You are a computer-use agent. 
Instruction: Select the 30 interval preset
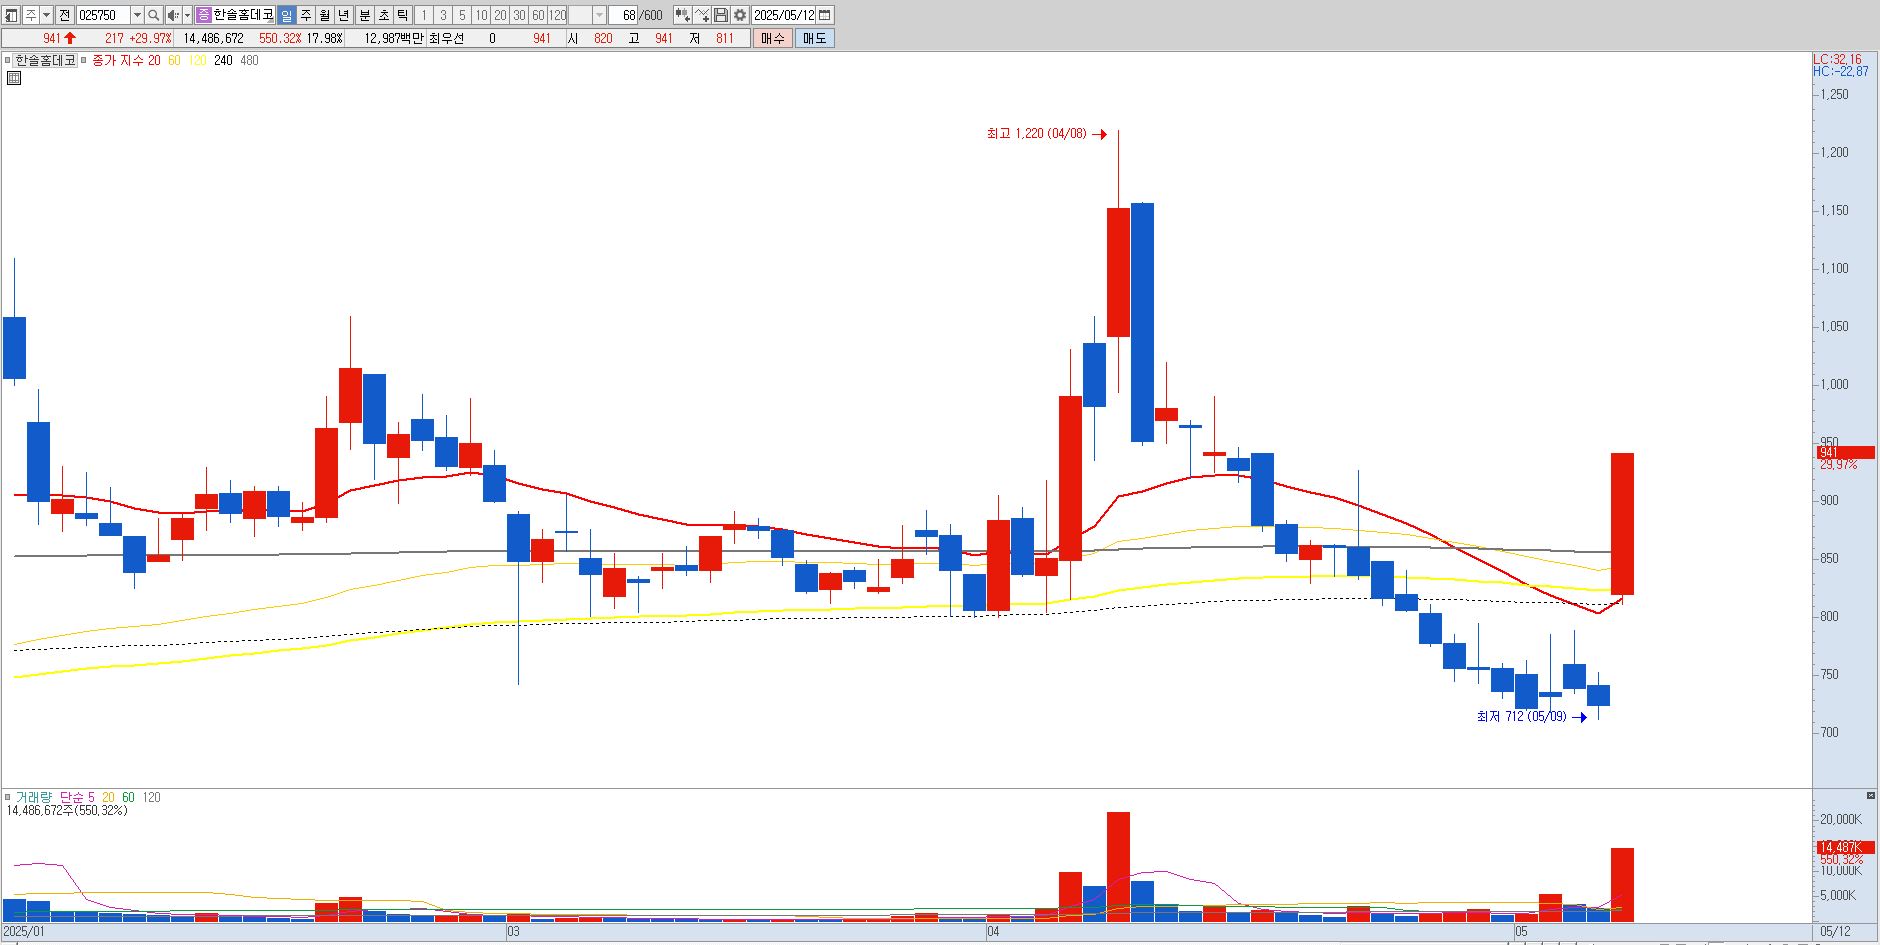click(519, 15)
